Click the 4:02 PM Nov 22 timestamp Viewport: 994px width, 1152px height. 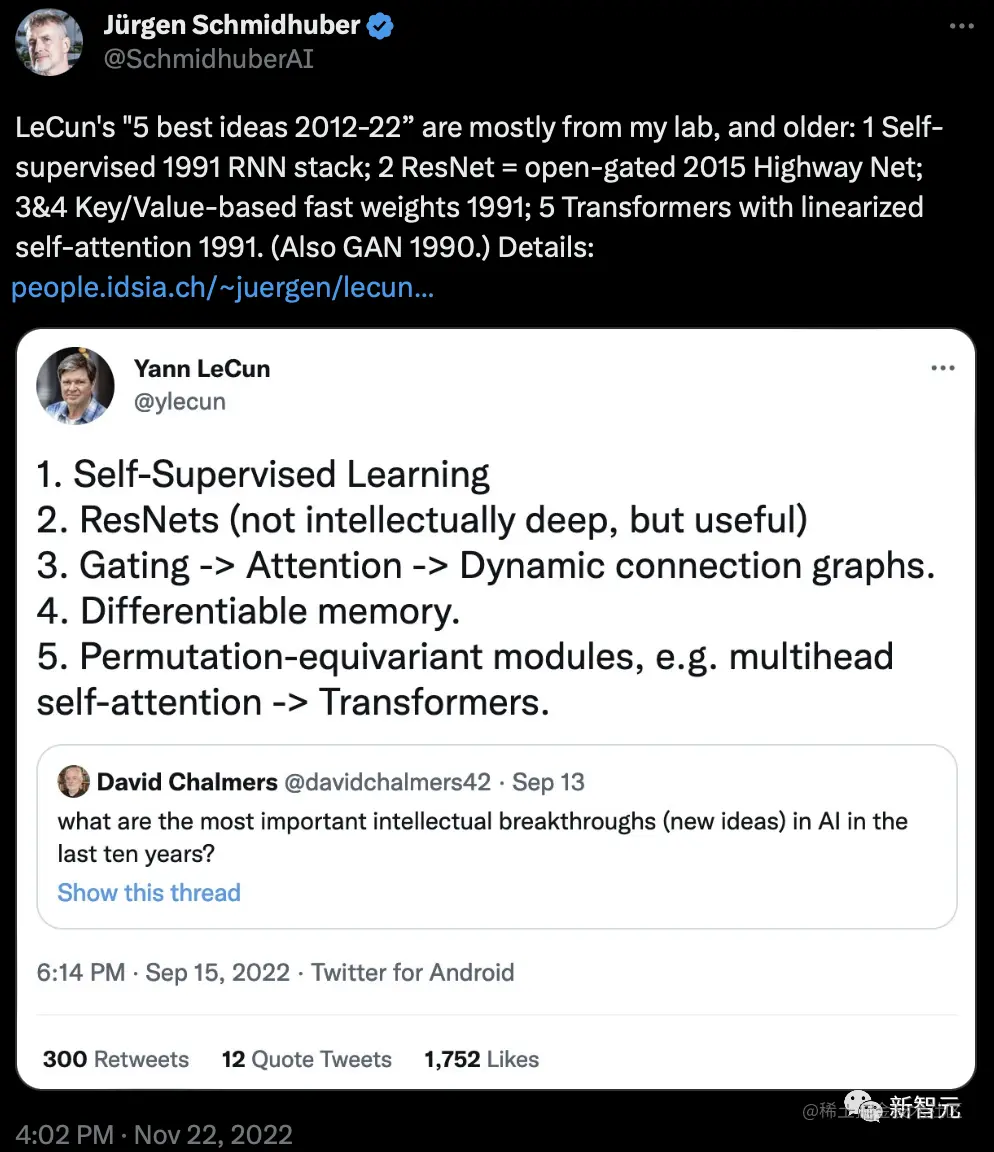[154, 1135]
